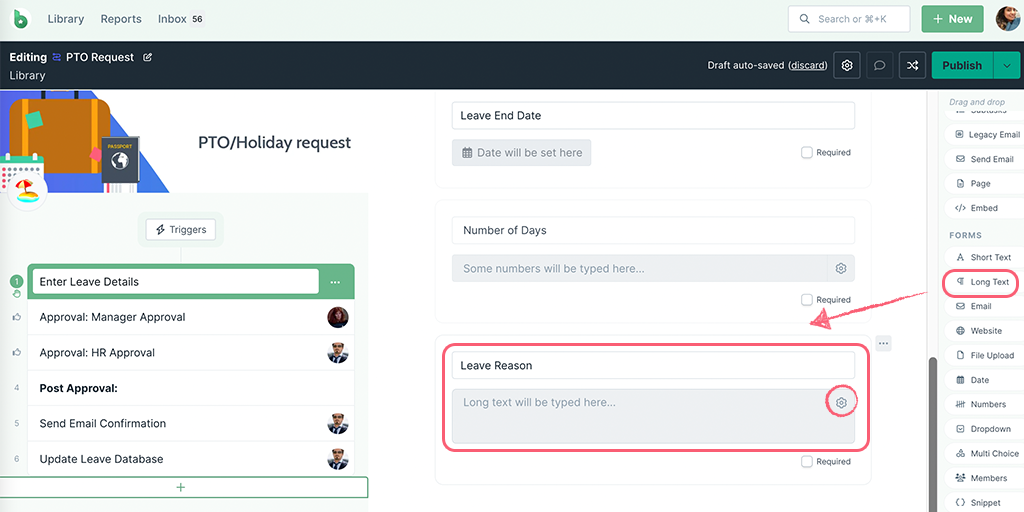Click the gear icon in Number of Days field
This screenshot has height=512, width=1024.
(x=841, y=269)
